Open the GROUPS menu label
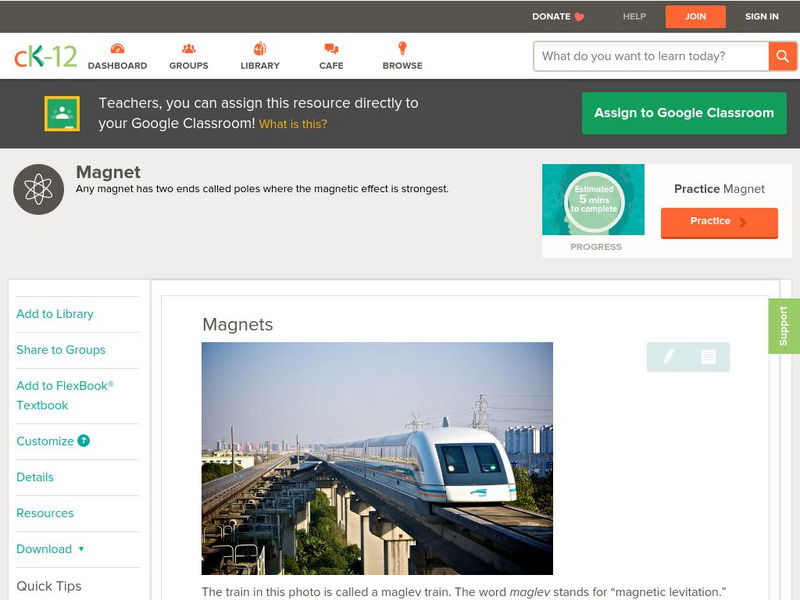800x600 pixels. [x=189, y=66]
